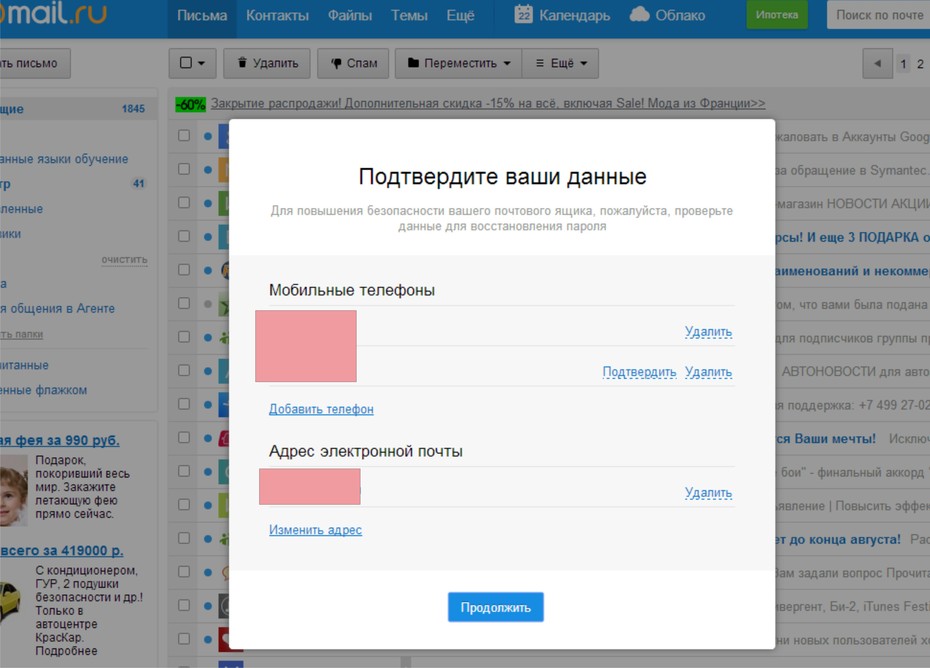Tick the second email's checkbox
The height and width of the screenshot is (668, 930).
[184, 169]
